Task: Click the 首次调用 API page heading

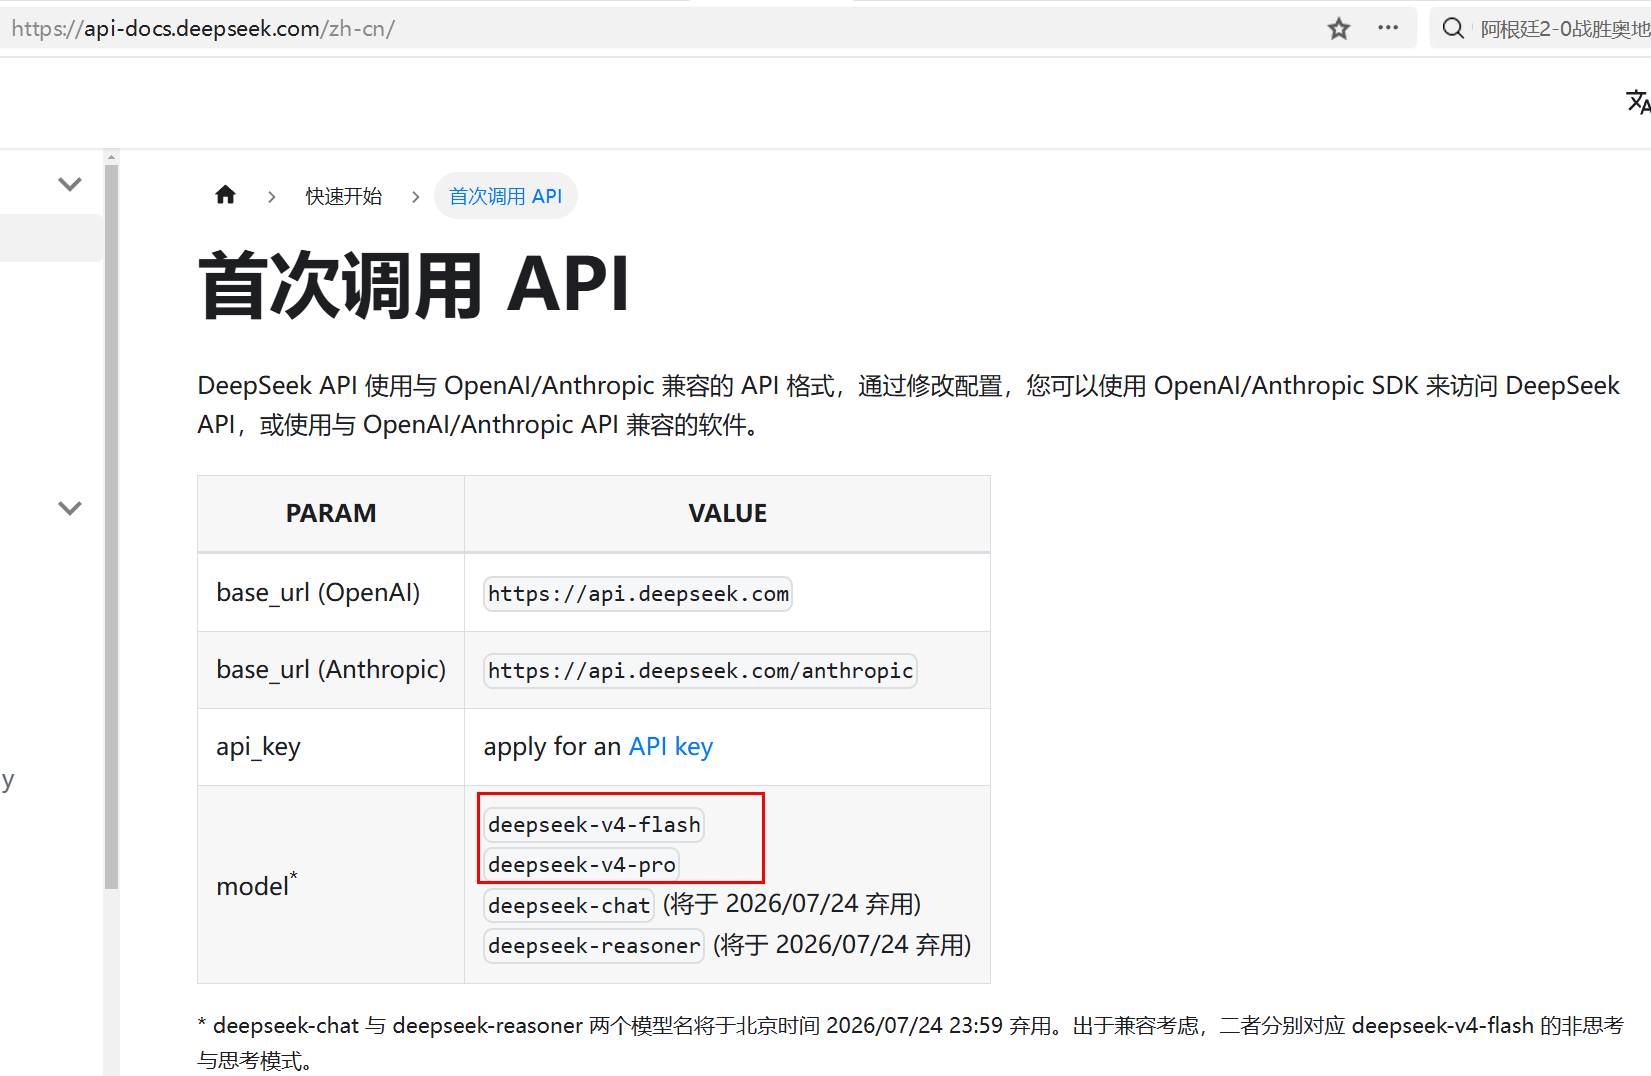Action: (x=414, y=286)
